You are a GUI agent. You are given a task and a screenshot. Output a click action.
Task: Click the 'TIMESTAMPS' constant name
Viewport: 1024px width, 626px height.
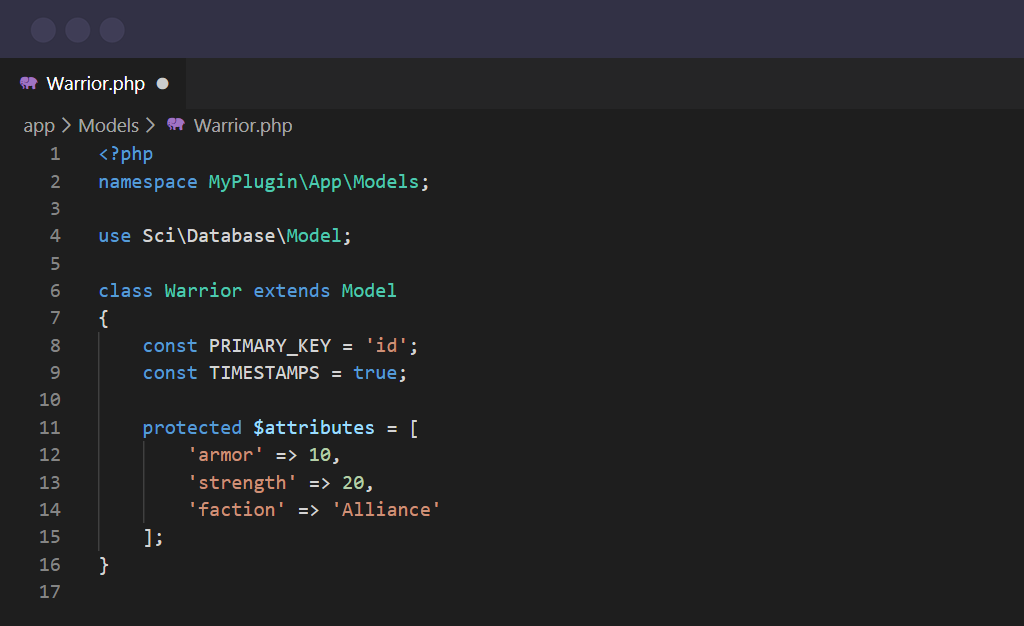pyautogui.click(x=264, y=373)
